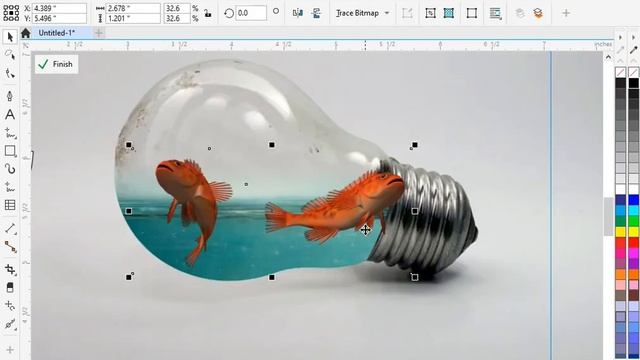Click the Y position field
This screenshot has height=360, width=640.
(59, 18)
